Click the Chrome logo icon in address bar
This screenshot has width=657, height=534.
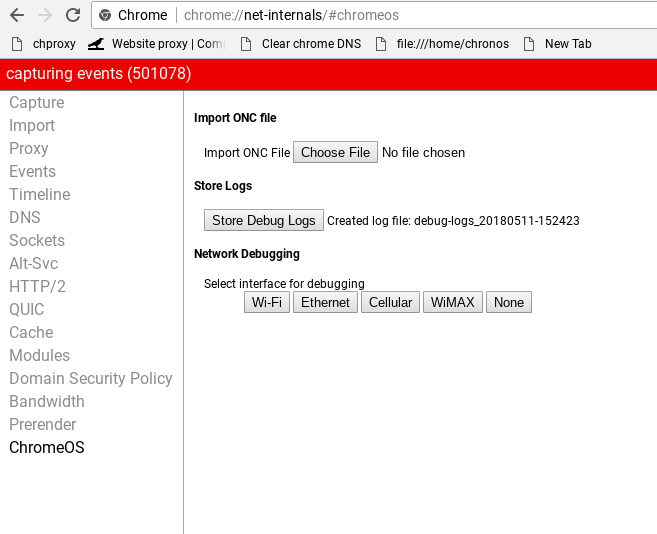coord(105,15)
